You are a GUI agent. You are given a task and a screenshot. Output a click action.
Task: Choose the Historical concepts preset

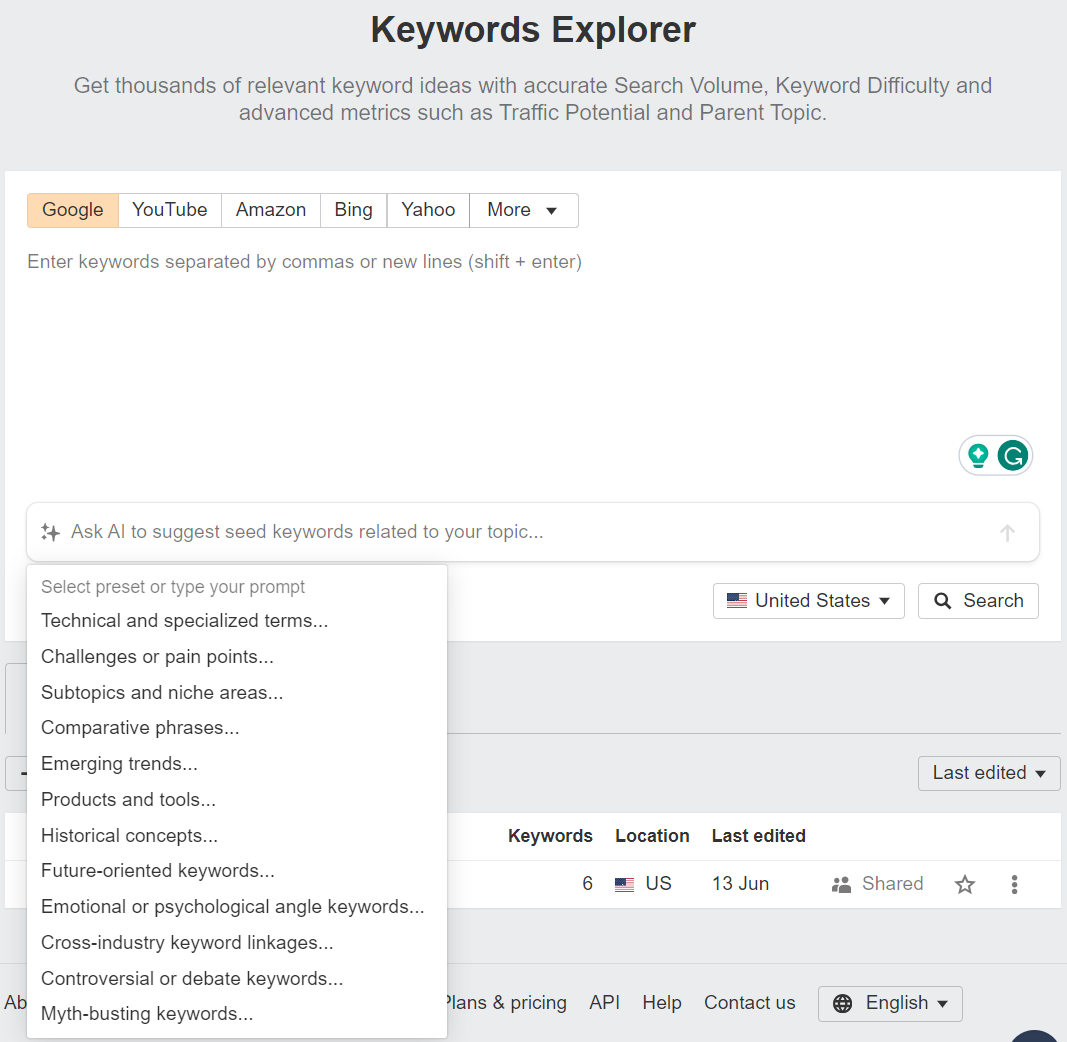pos(237,836)
